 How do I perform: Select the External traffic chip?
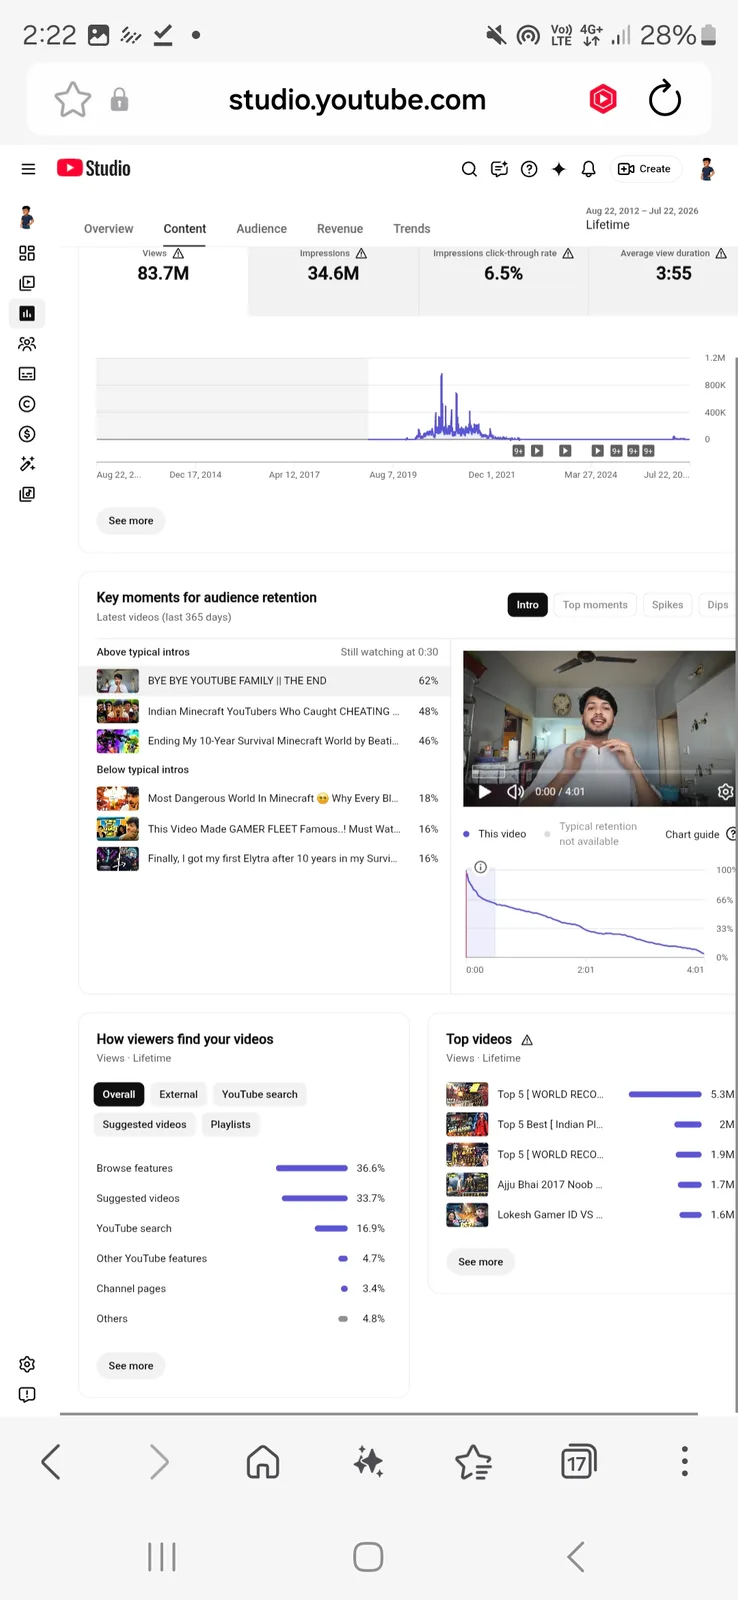tap(179, 1095)
